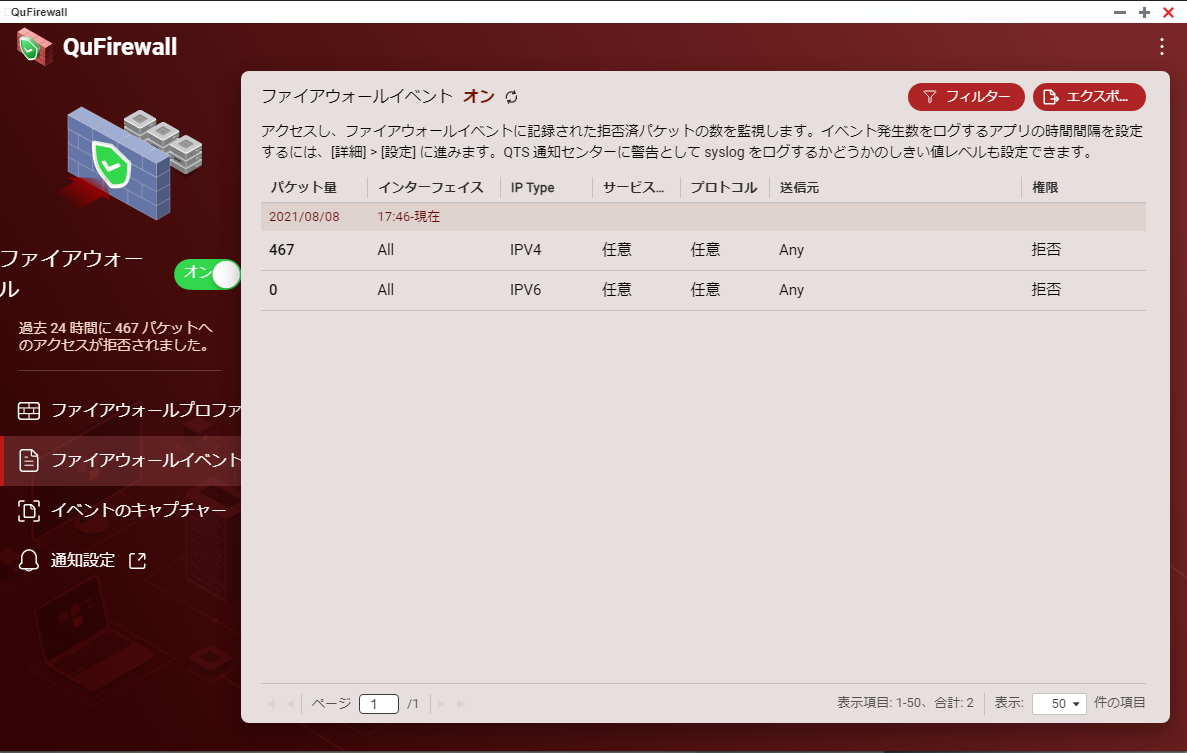
Task: Click the 表示項目: 1-50、合計: 2 text
Action: tap(905, 703)
